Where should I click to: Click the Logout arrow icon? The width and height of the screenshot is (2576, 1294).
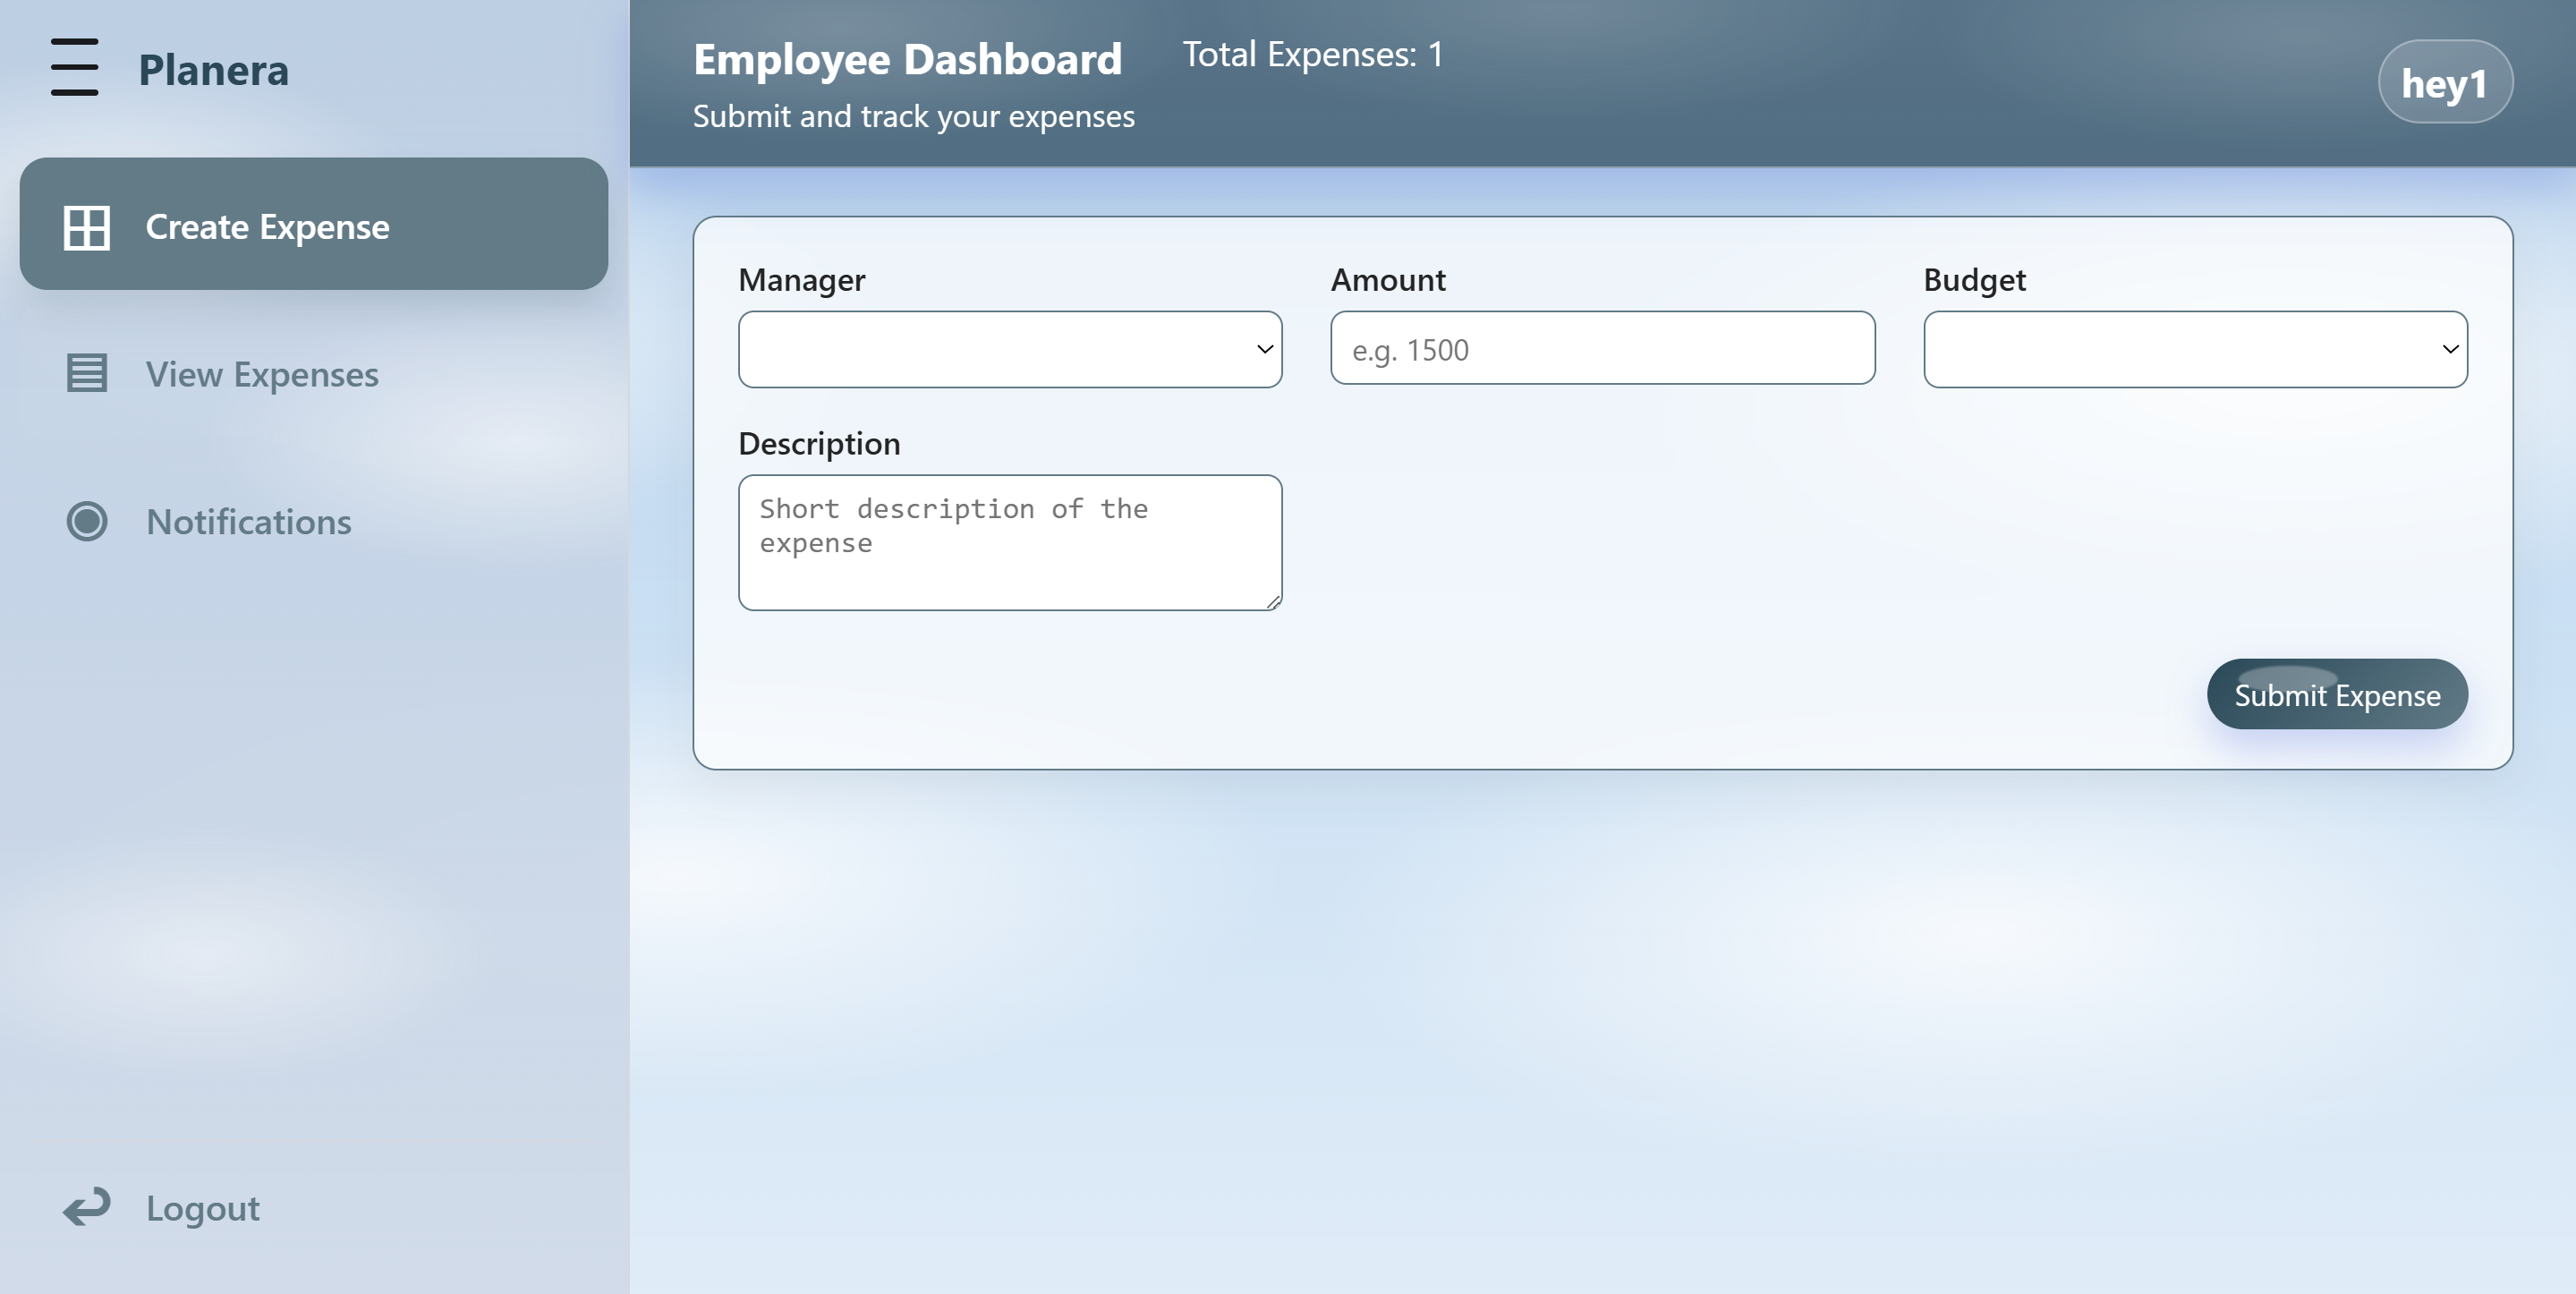[87, 1207]
